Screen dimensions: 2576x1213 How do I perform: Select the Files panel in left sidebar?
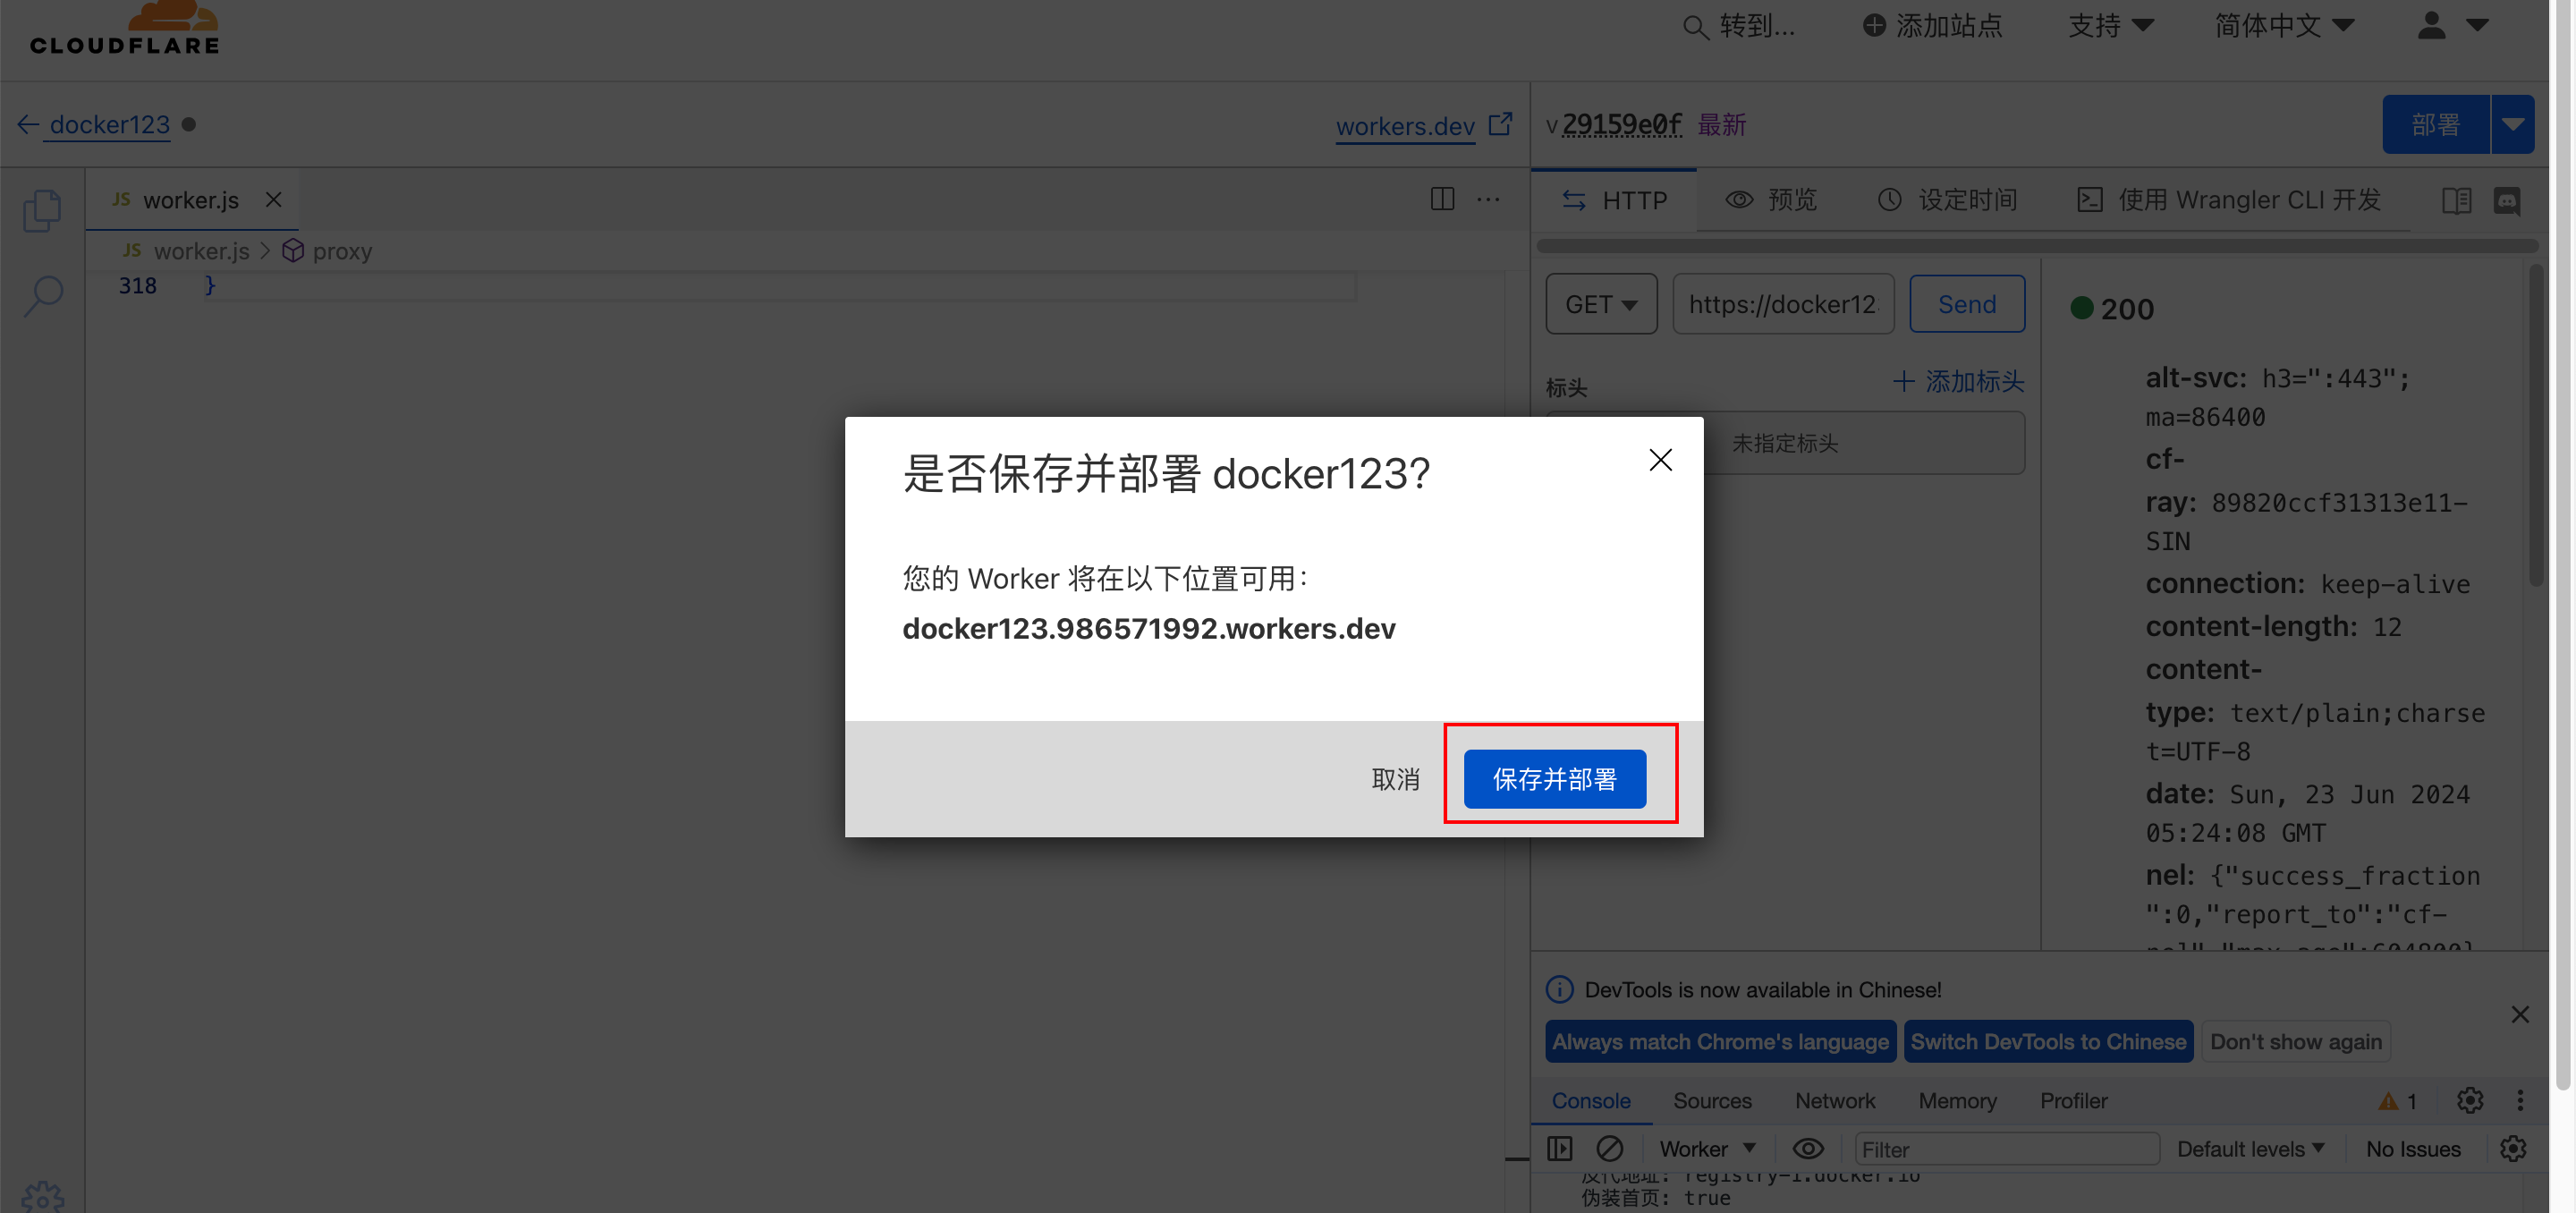[x=42, y=210]
